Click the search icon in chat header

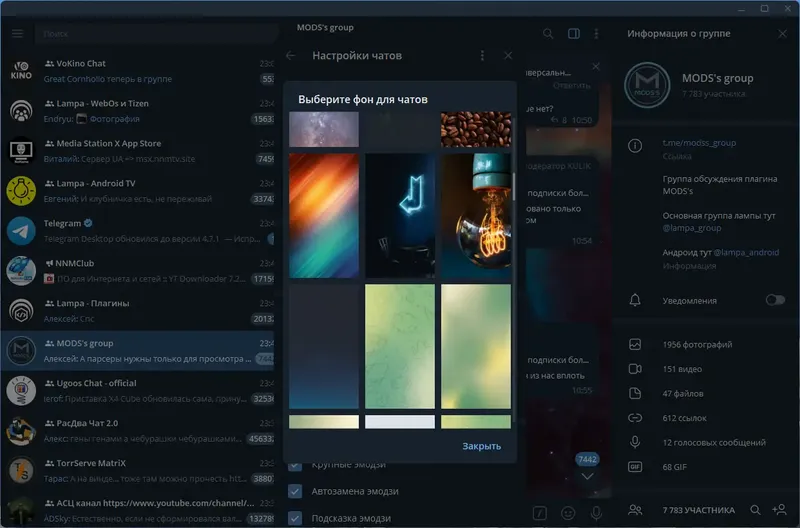(x=548, y=34)
